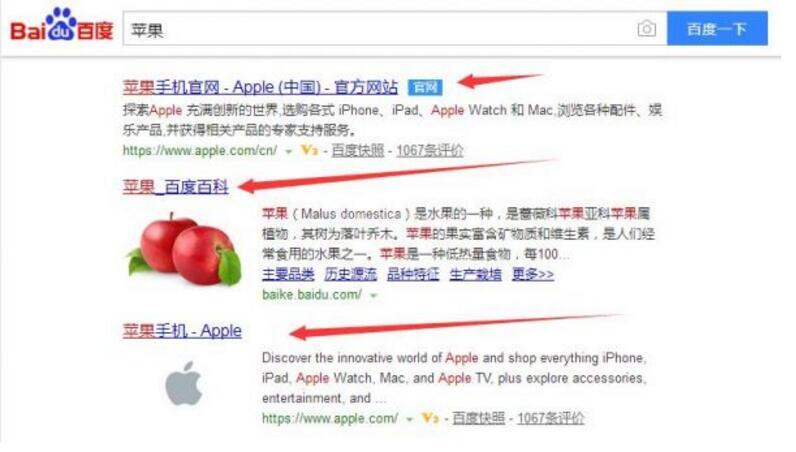Viewport: 796px width, 452px height.
Task: Open 苹果手机官网 - Apple (中国) result
Action: click(260, 87)
